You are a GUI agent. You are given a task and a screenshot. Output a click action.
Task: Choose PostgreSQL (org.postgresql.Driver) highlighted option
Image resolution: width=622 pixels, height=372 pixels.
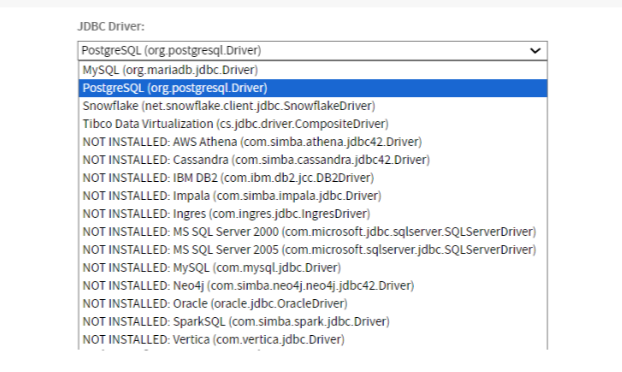click(313, 88)
